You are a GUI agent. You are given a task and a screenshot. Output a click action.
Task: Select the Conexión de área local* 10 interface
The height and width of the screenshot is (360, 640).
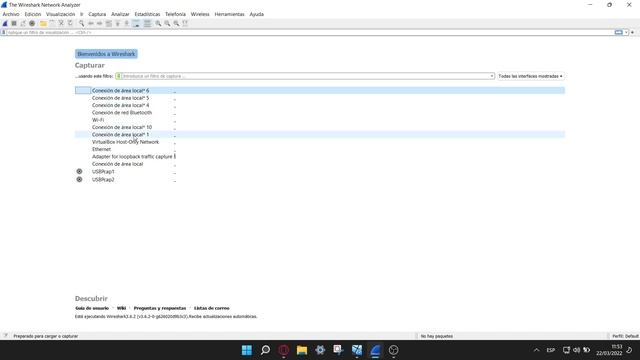[x=320, y=127]
